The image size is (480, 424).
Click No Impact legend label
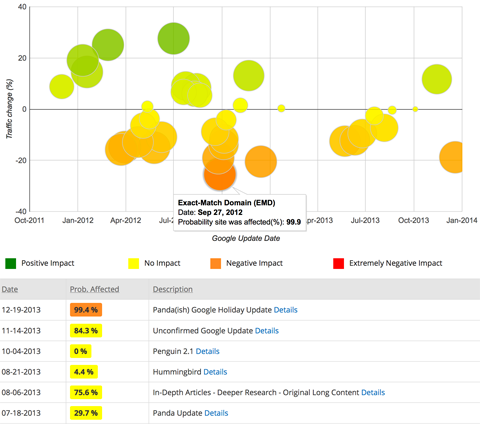162,263
